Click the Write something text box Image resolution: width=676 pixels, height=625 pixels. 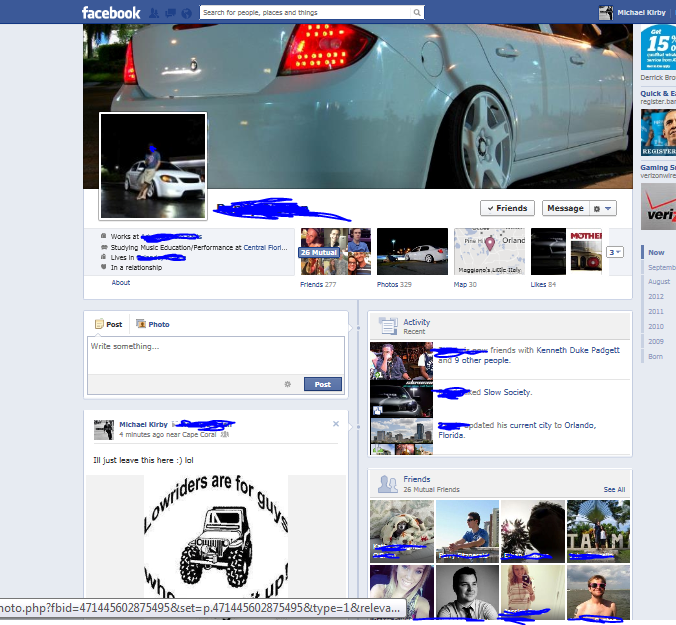pyautogui.click(x=216, y=355)
